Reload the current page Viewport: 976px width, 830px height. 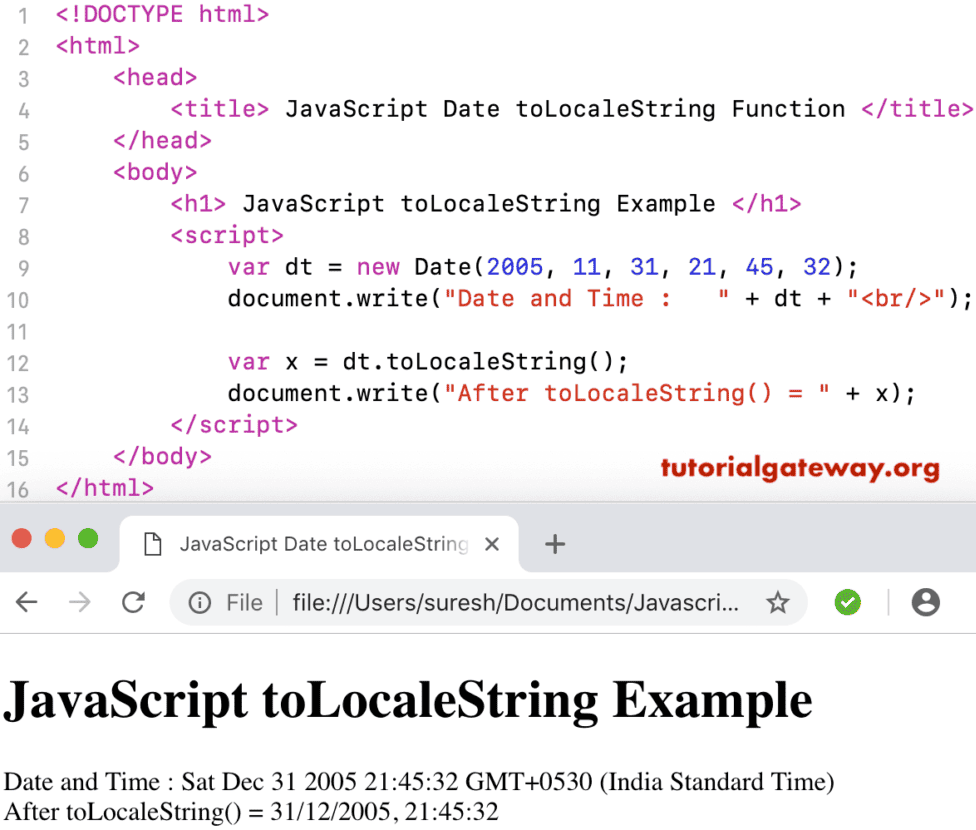(x=134, y=602)
